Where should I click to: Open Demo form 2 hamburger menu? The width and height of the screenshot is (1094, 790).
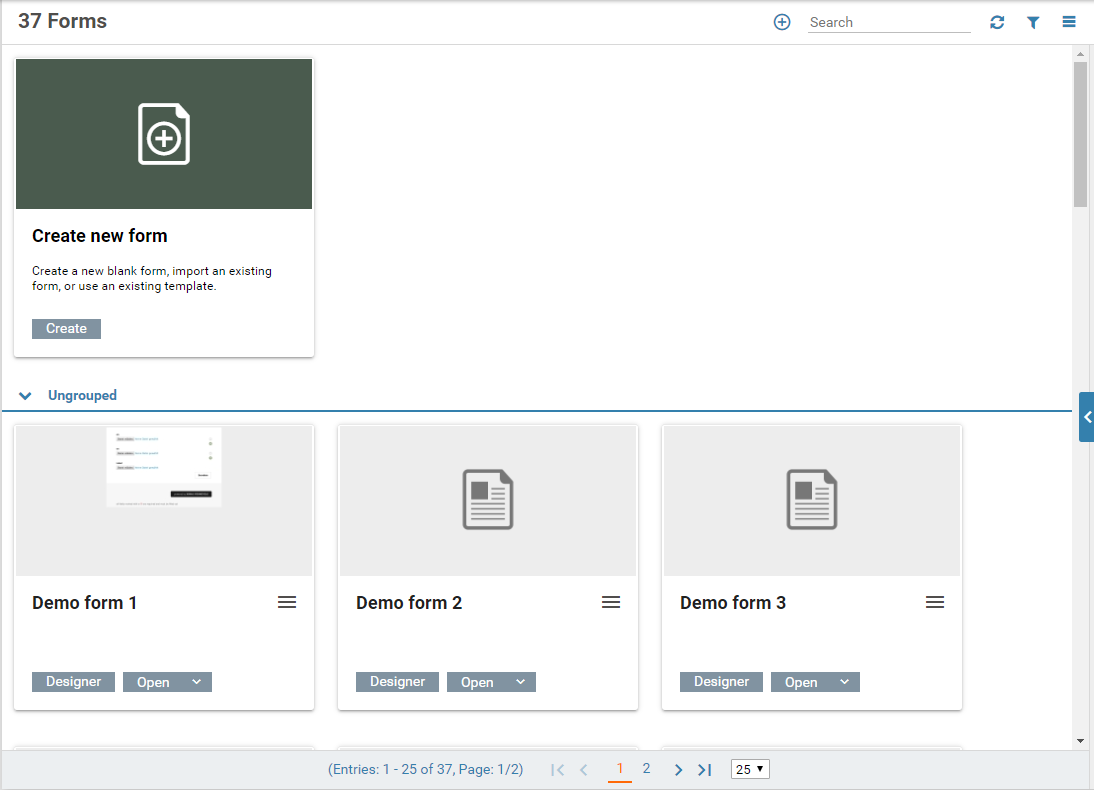pyautogui.click(x=611, y=602)
